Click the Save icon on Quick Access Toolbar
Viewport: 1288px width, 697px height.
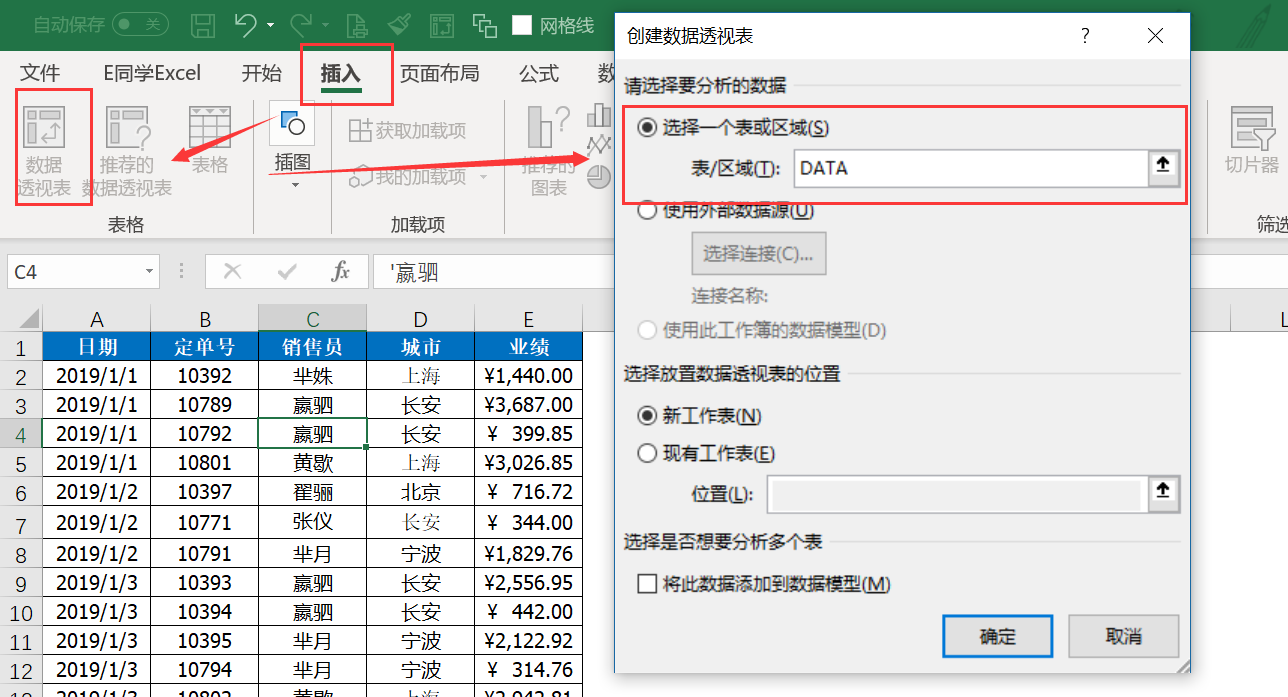(203, 24)
